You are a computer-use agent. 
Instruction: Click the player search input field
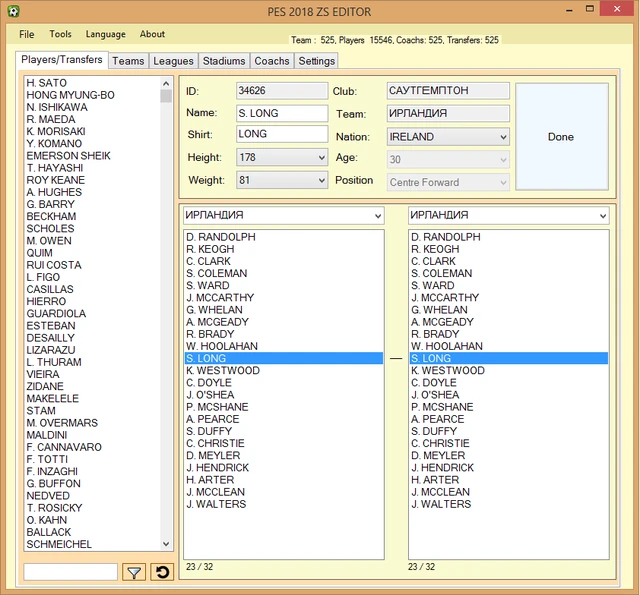71,572
